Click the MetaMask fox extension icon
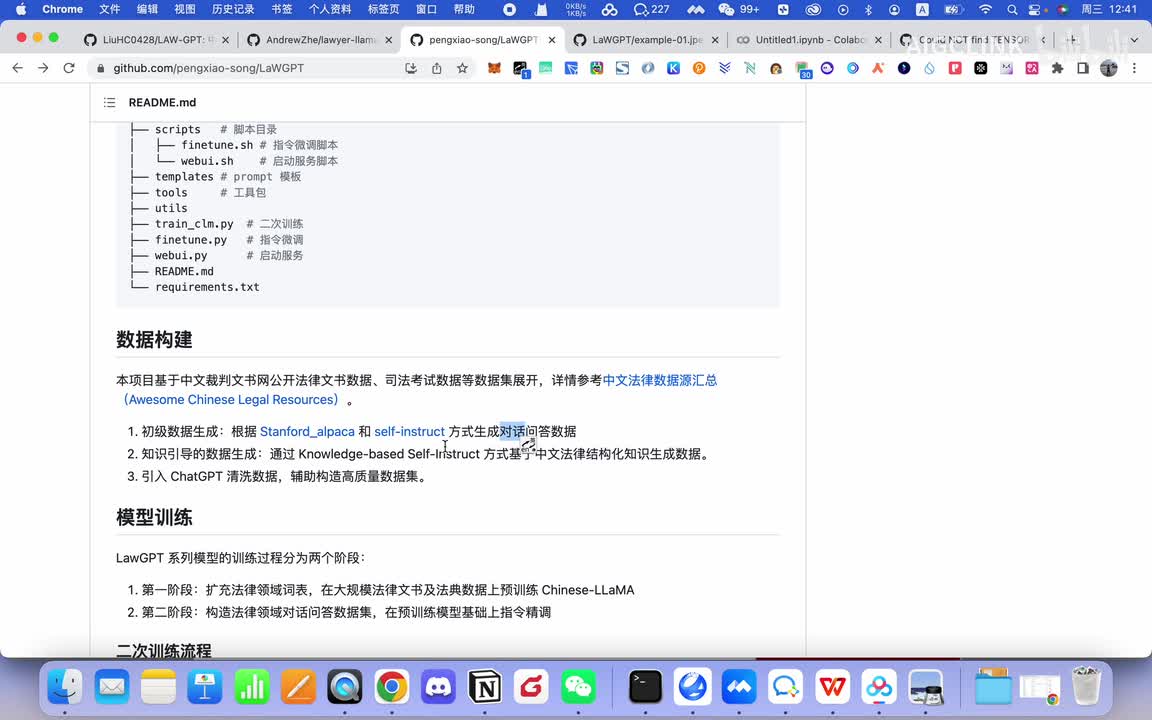Viewport: 1152px width, 720px height. pyautogui.click(x=494, y=68)
